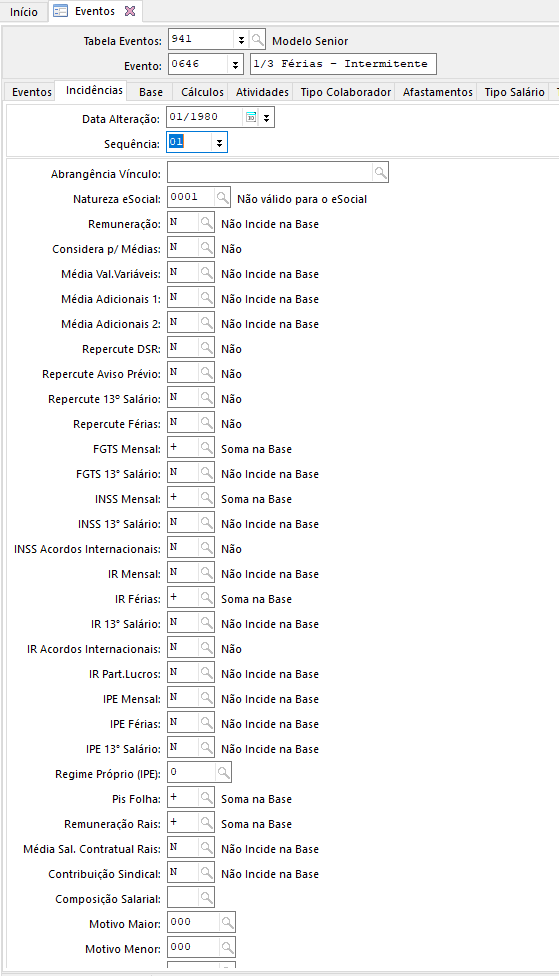Close the Eventos tab

[129, 11]
